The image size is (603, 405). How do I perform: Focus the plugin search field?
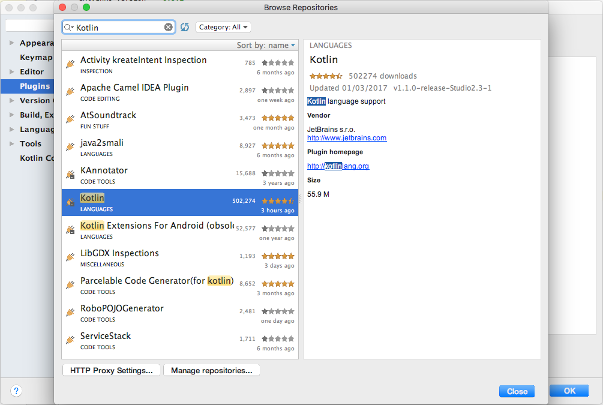tap(118, 27)
